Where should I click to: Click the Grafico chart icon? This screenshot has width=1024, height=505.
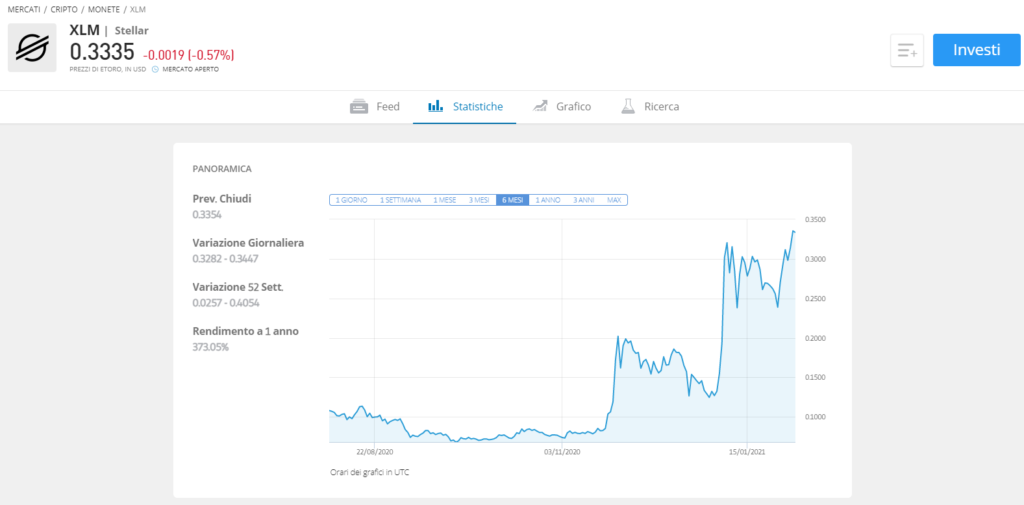[539, 106]
